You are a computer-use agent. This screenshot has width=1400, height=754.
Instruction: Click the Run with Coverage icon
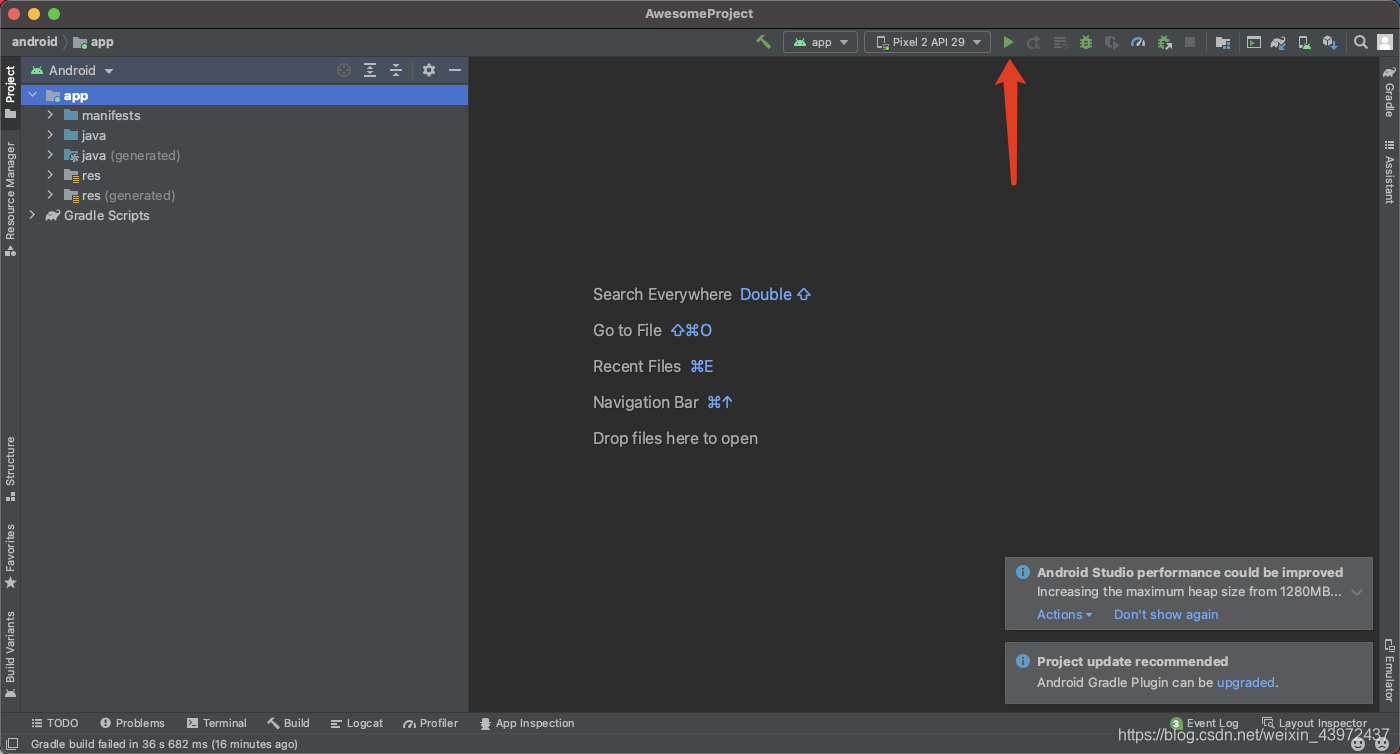coord(1112,42)
